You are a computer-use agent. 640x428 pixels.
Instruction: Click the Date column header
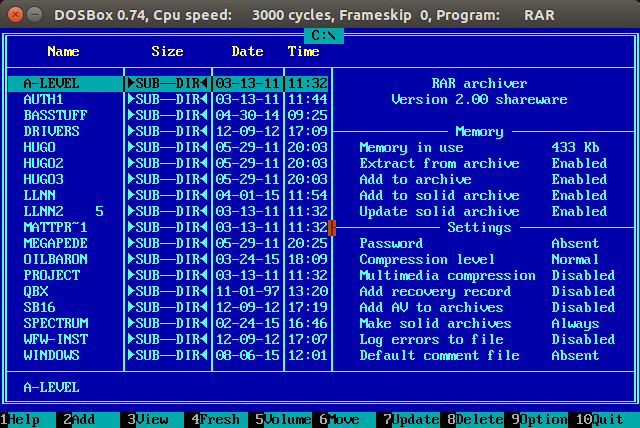(247, 51)
